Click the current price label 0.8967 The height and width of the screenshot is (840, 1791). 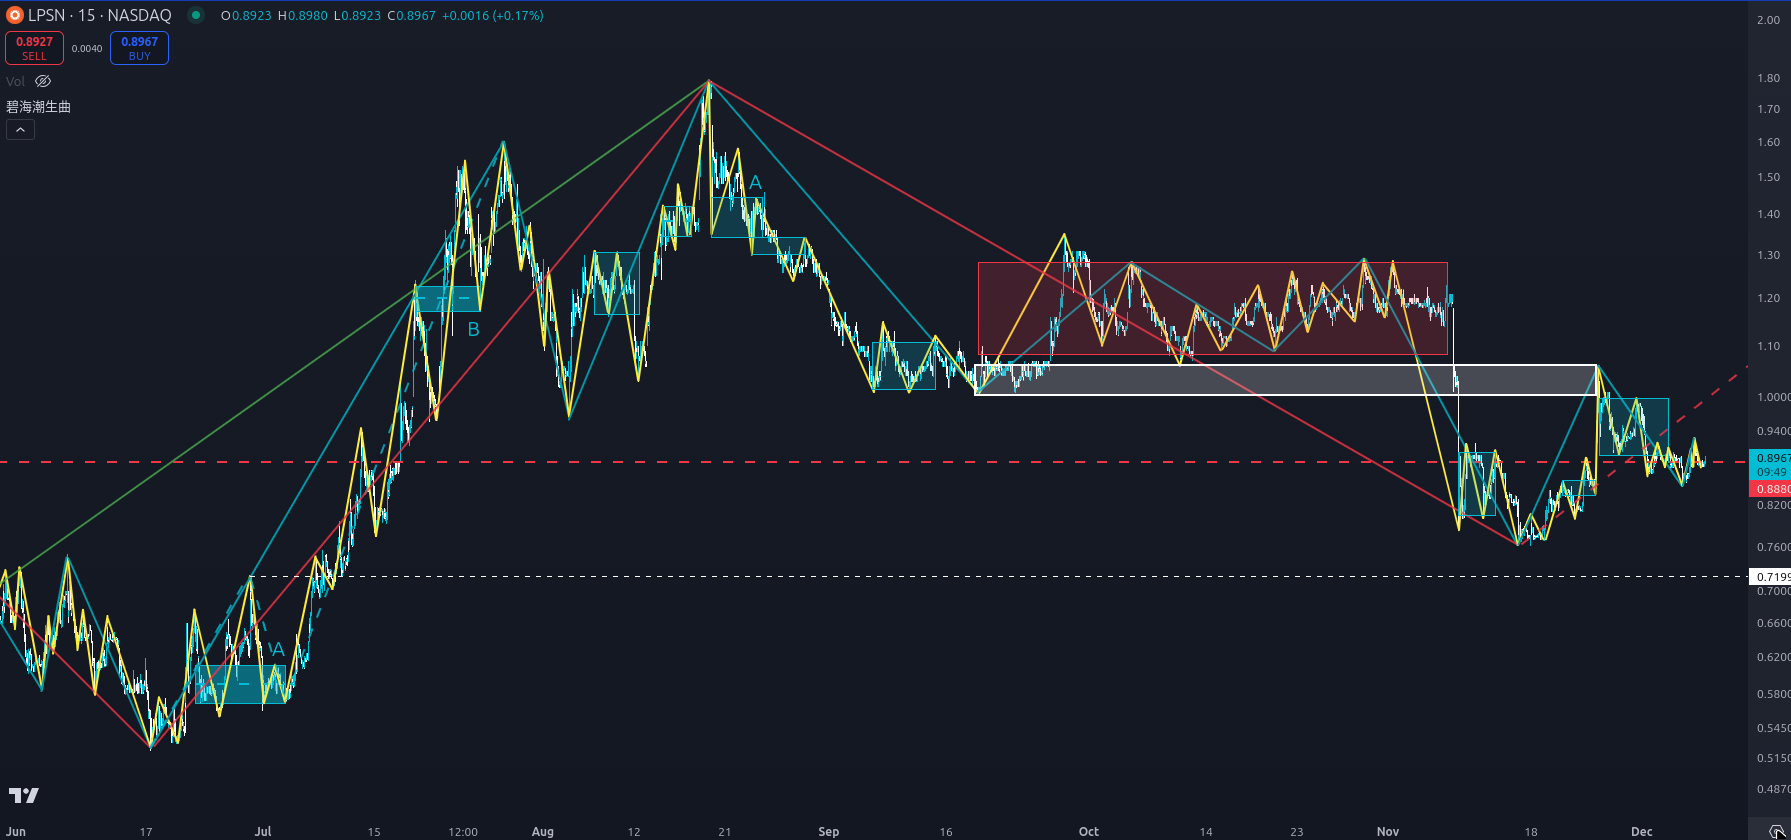(x=1771, y=458)
